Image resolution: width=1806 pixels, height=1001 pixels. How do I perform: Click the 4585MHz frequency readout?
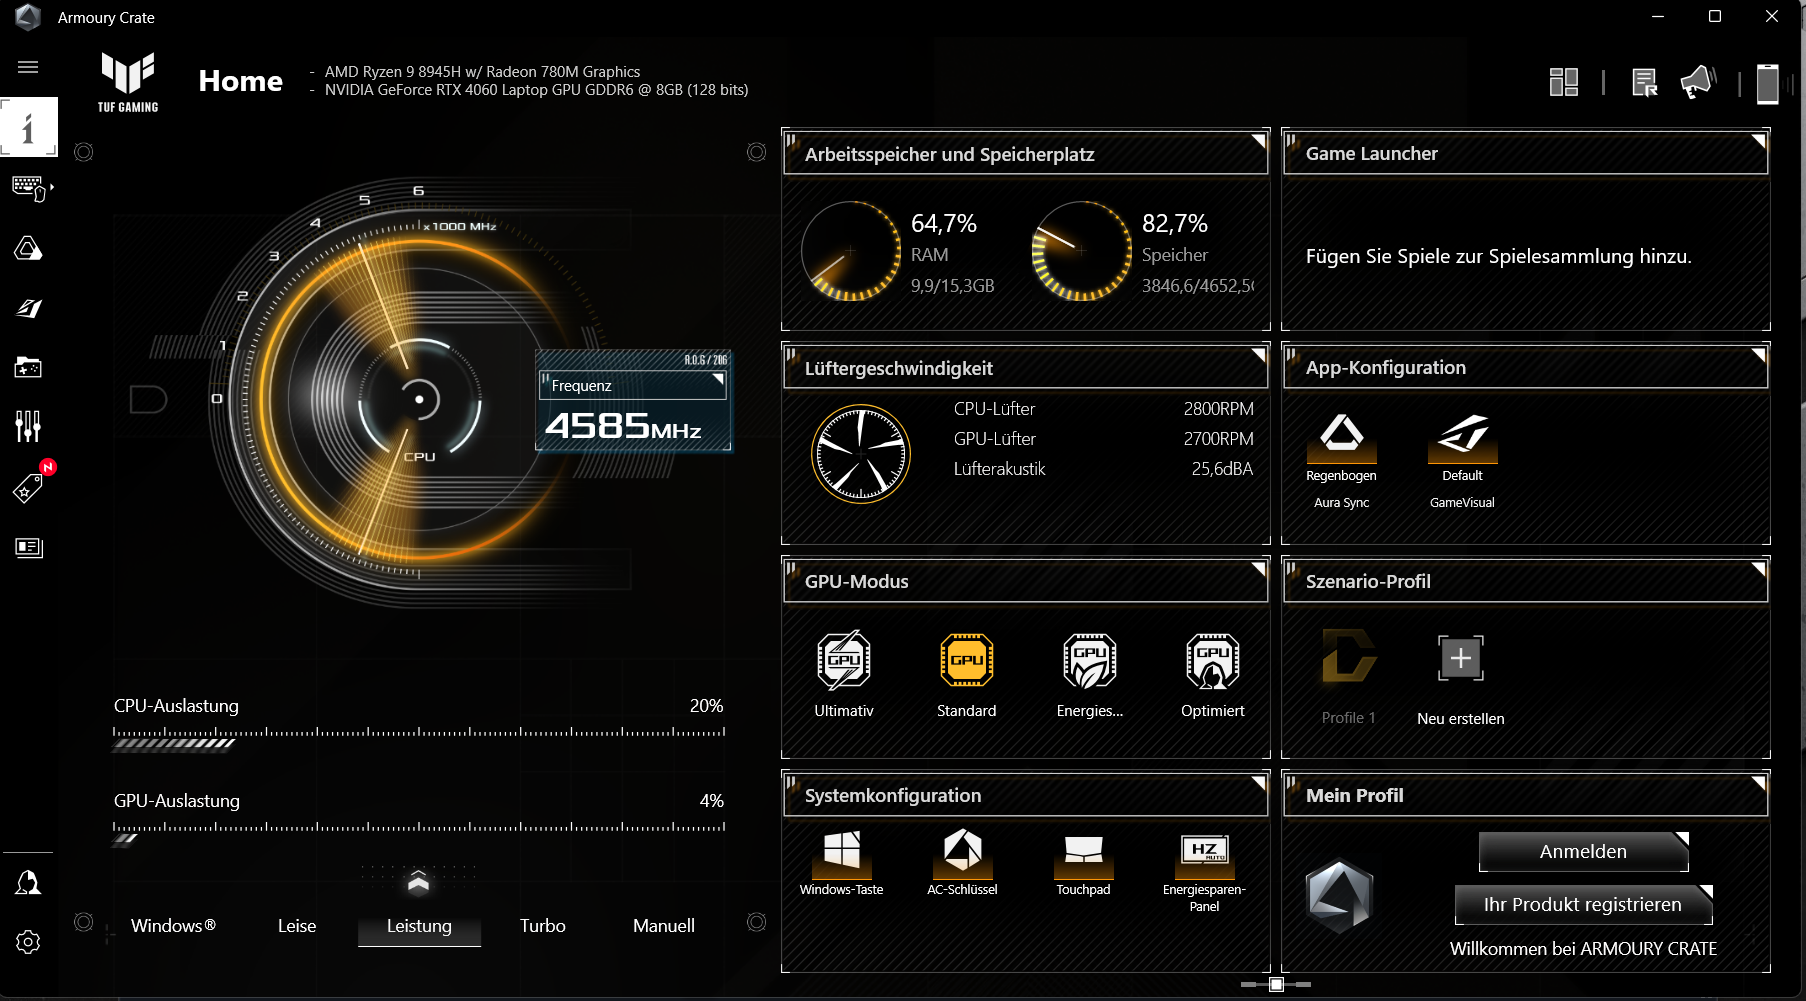623,427
